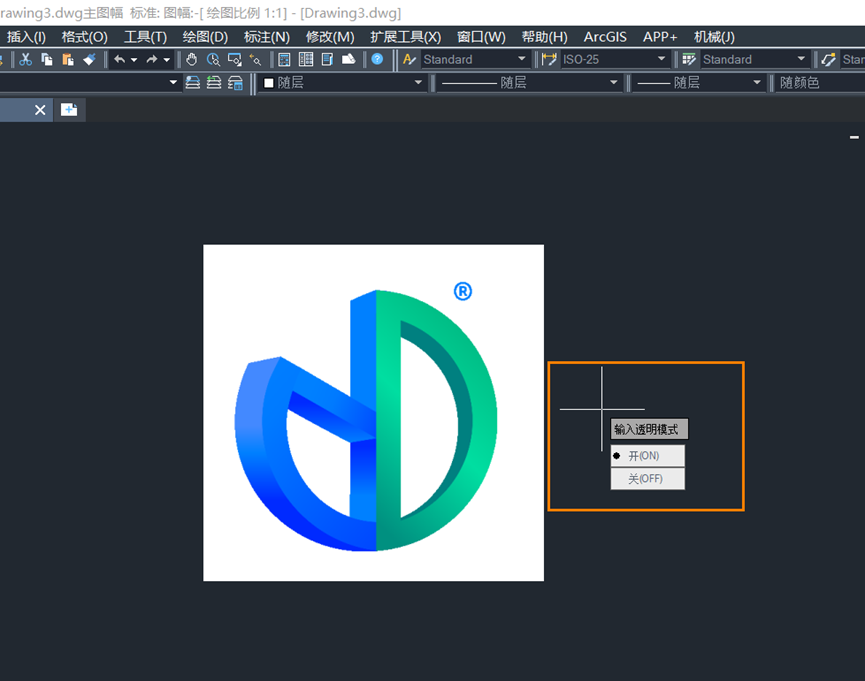Open the 工具(T) menu
Screen dimensions: 865x681
[x=145, y=37]
